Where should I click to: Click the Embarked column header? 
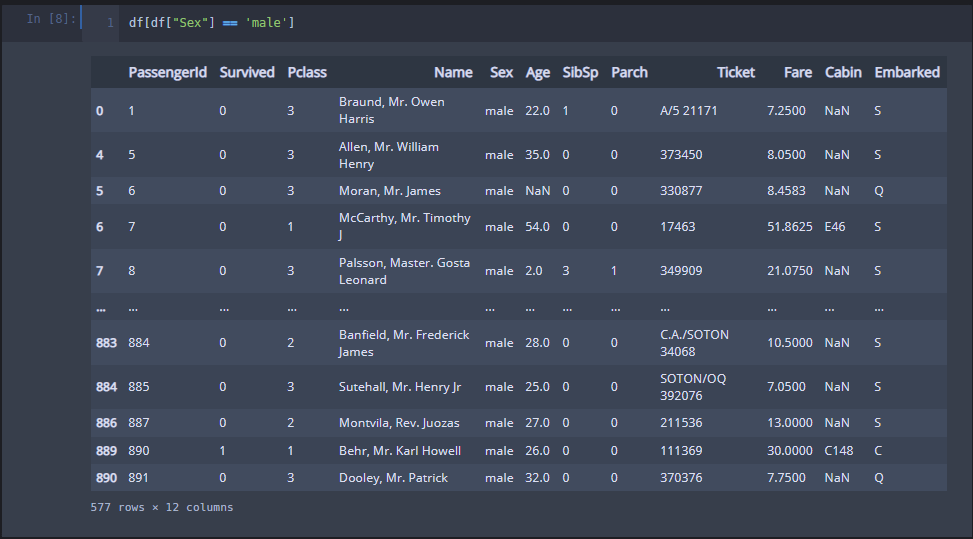tap(907, 73)
